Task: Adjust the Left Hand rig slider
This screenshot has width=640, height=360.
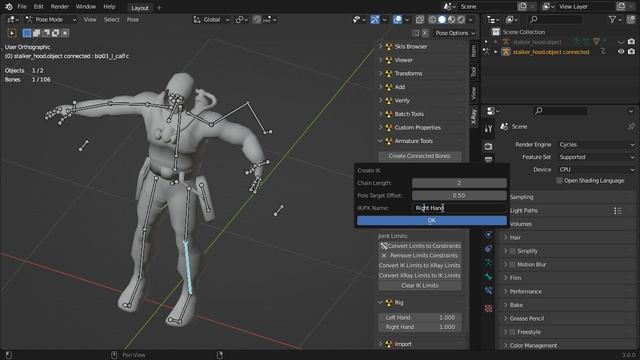Action: point(420,317)
